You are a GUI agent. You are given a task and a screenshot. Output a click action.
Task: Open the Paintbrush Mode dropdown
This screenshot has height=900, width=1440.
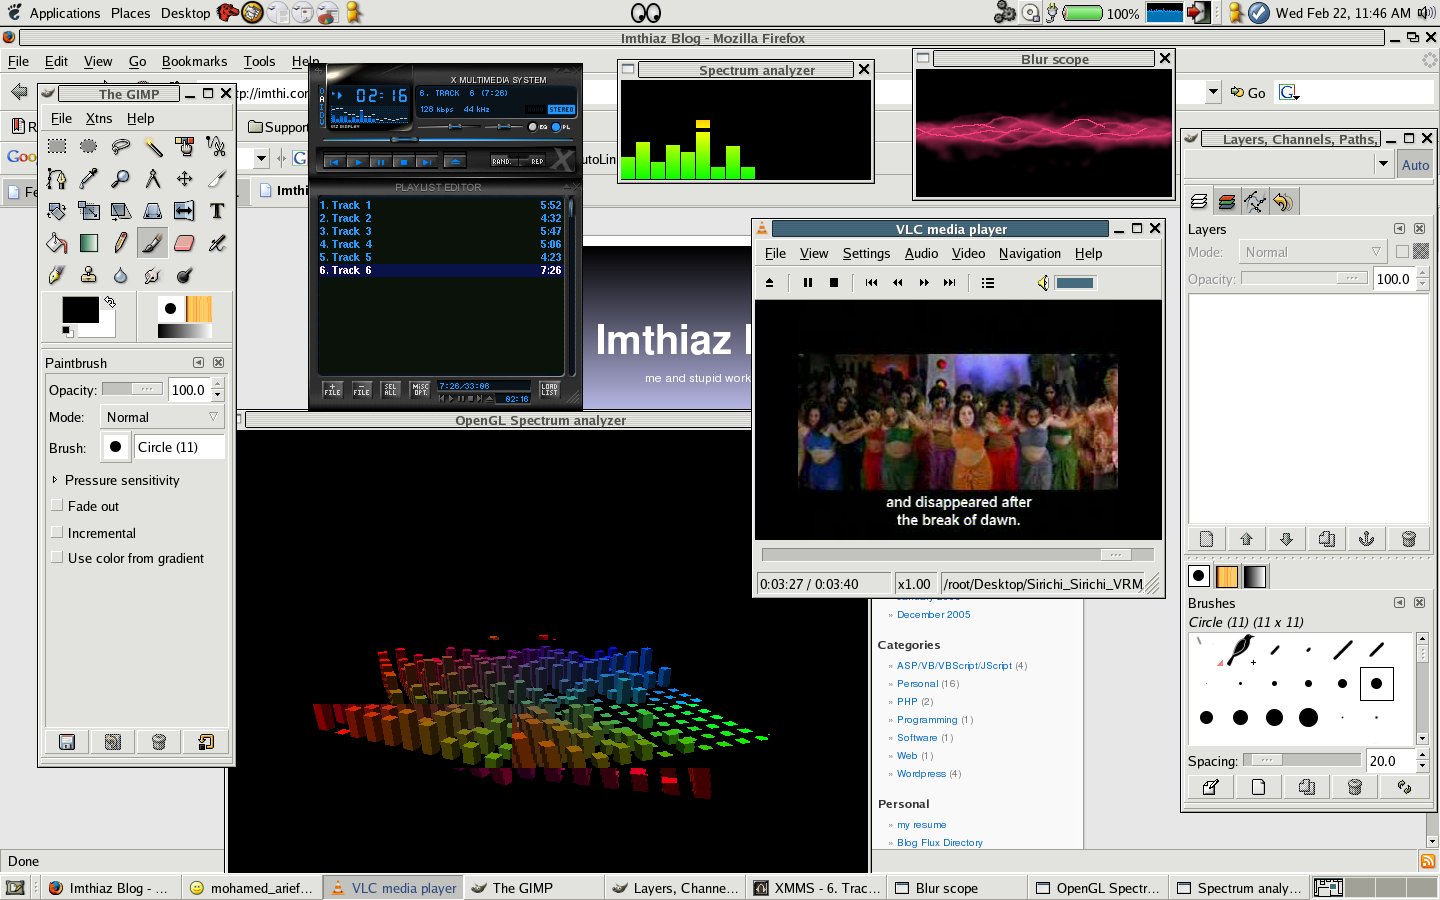(x=161, y=417)
